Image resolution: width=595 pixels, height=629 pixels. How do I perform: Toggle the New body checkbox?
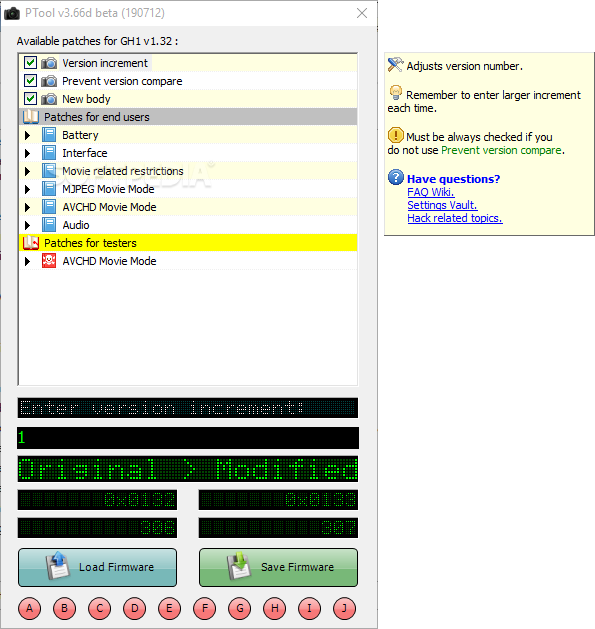pyautogui.click(x=30, y=98)
